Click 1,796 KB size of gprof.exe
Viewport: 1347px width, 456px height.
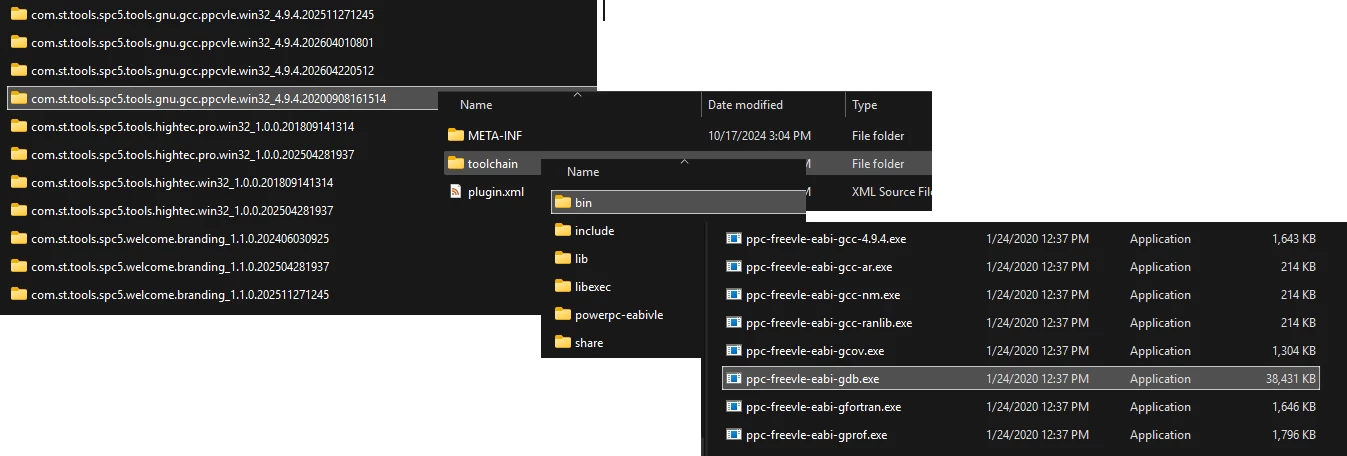point(1294,435)
